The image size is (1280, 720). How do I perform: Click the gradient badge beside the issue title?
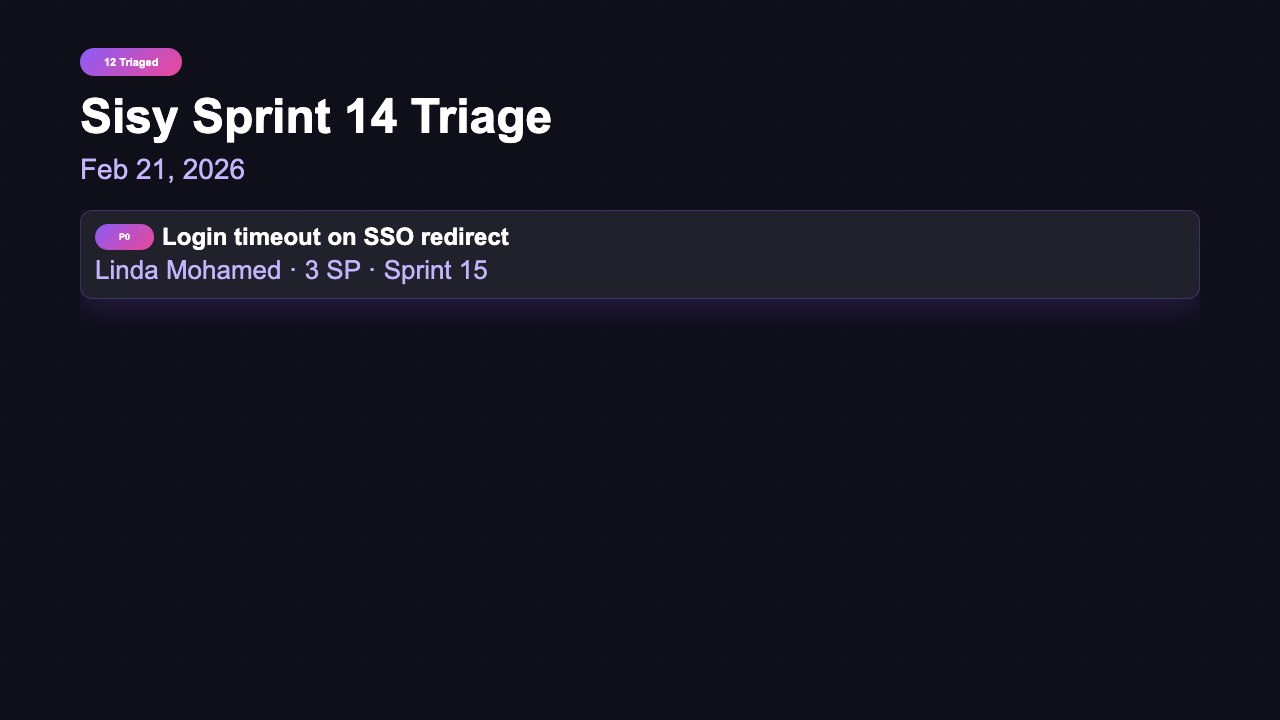(x=124, y=237)
